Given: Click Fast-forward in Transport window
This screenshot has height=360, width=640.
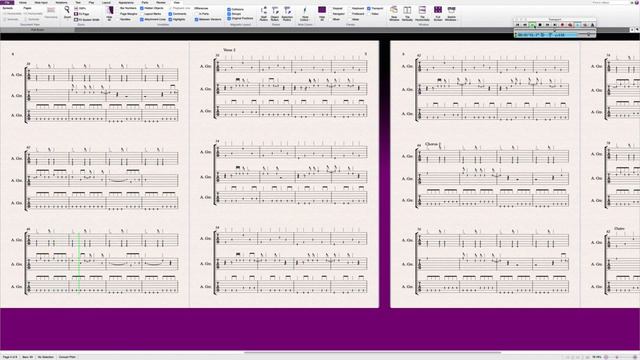Looking at the screenshot, I should click(547, 25).
